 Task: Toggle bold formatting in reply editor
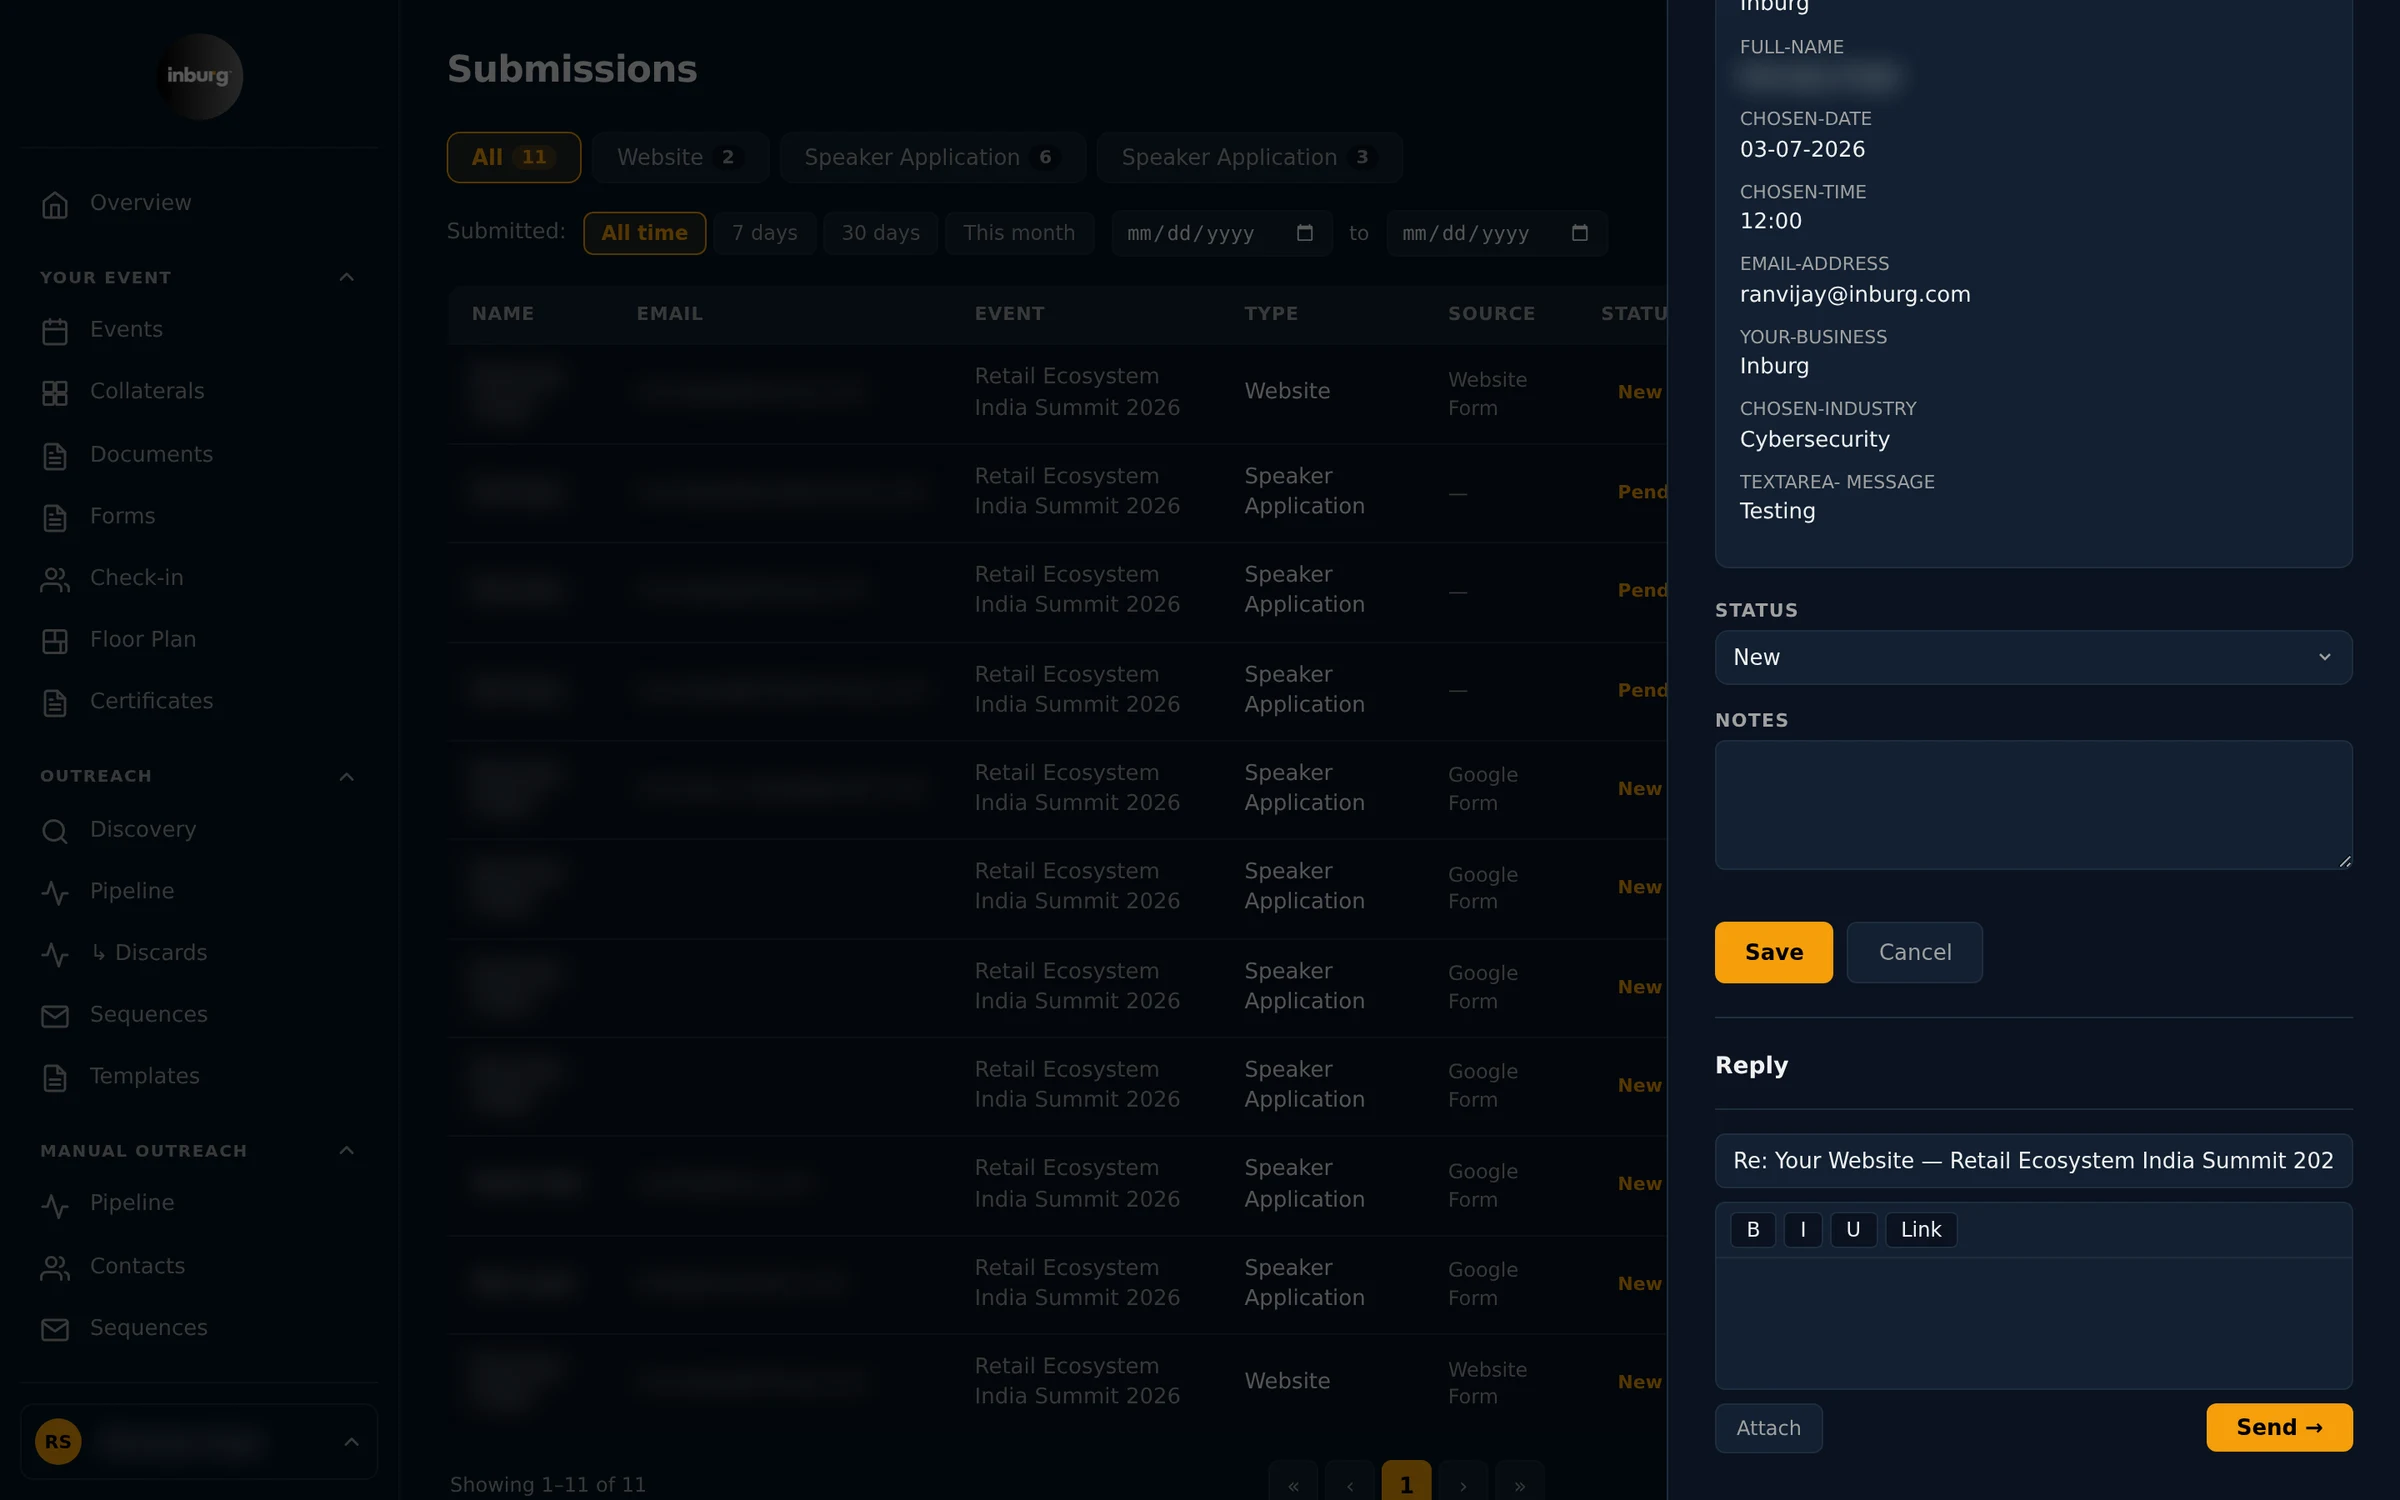click(1753, 1229)
